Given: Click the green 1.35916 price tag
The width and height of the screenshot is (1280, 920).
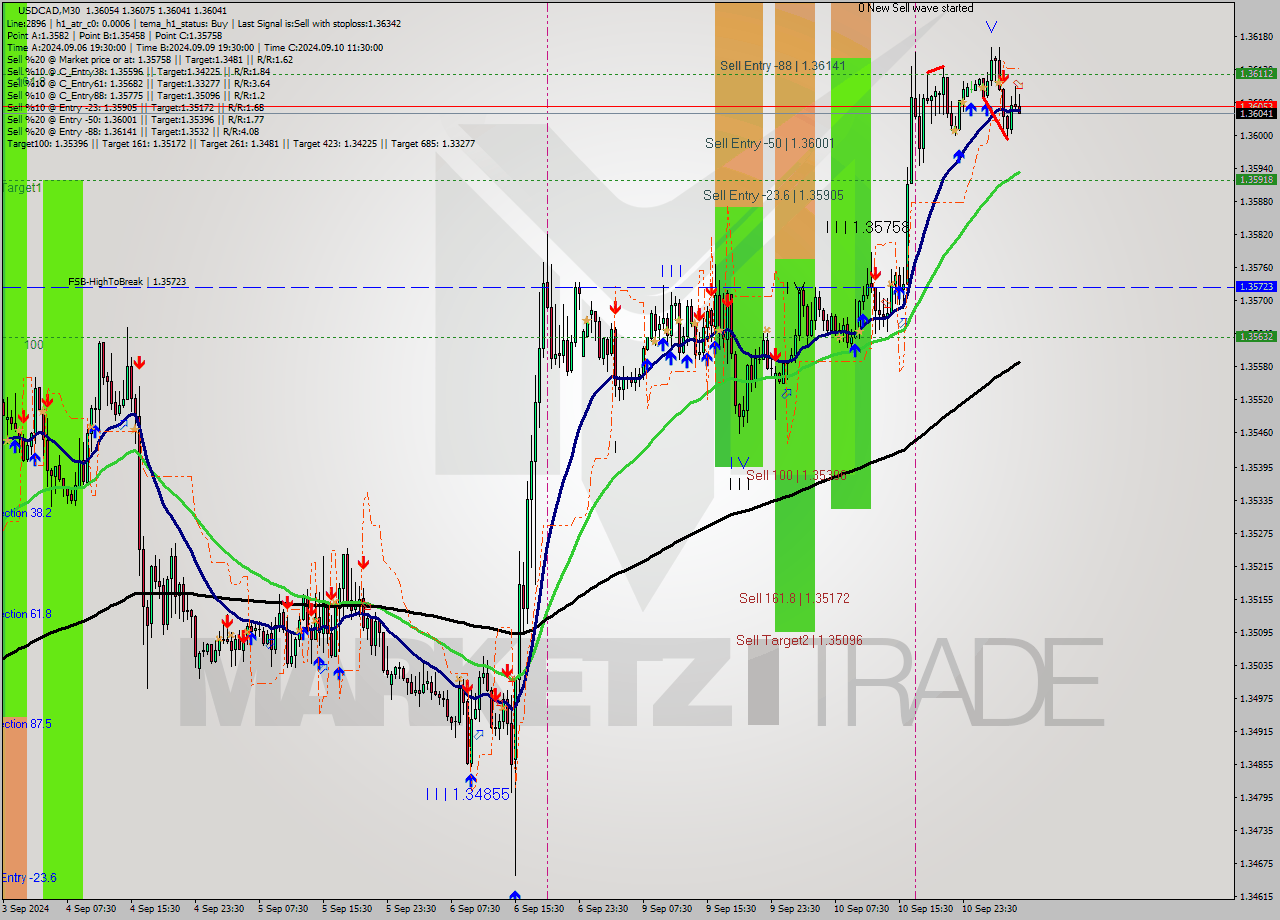Looking at the screenshot, I should point(1256,179).
